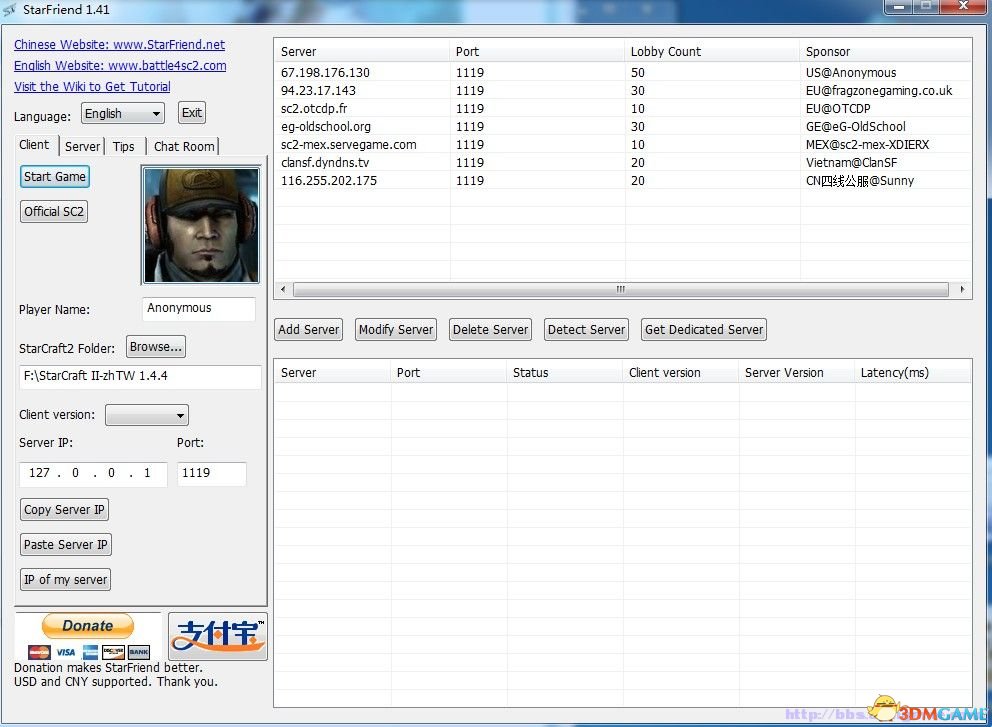The width and height of the screenshot is (992, 727).
Task: Click the Get Dedicated Server button
Action: click(x=704, y=330)
